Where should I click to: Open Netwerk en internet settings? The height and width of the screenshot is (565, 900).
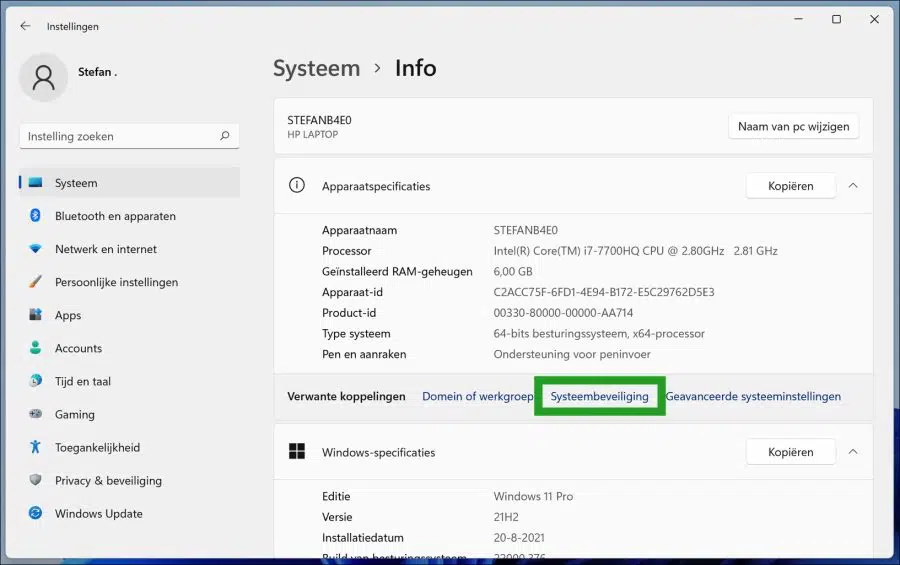point(130,249)
